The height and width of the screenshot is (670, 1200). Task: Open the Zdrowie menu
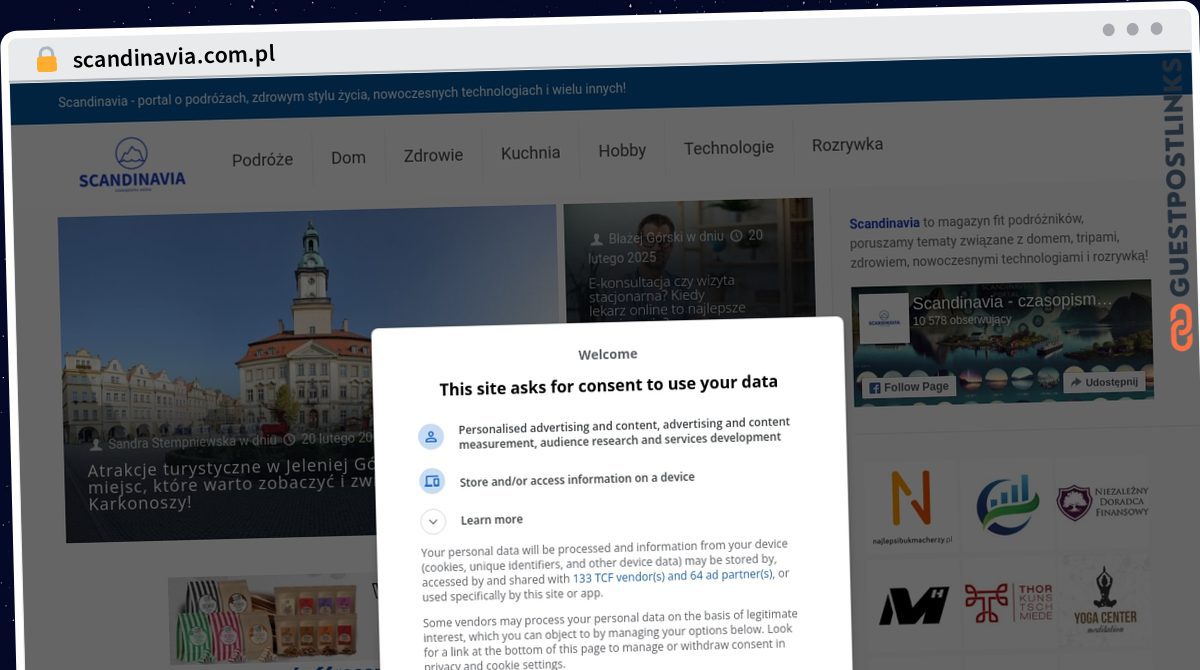point(433,155)
